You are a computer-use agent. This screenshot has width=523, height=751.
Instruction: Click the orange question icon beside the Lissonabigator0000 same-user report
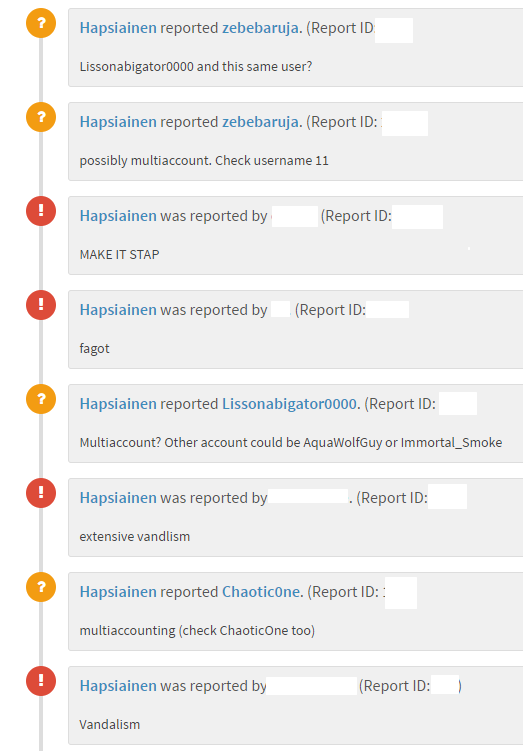[x=41, y=23]
